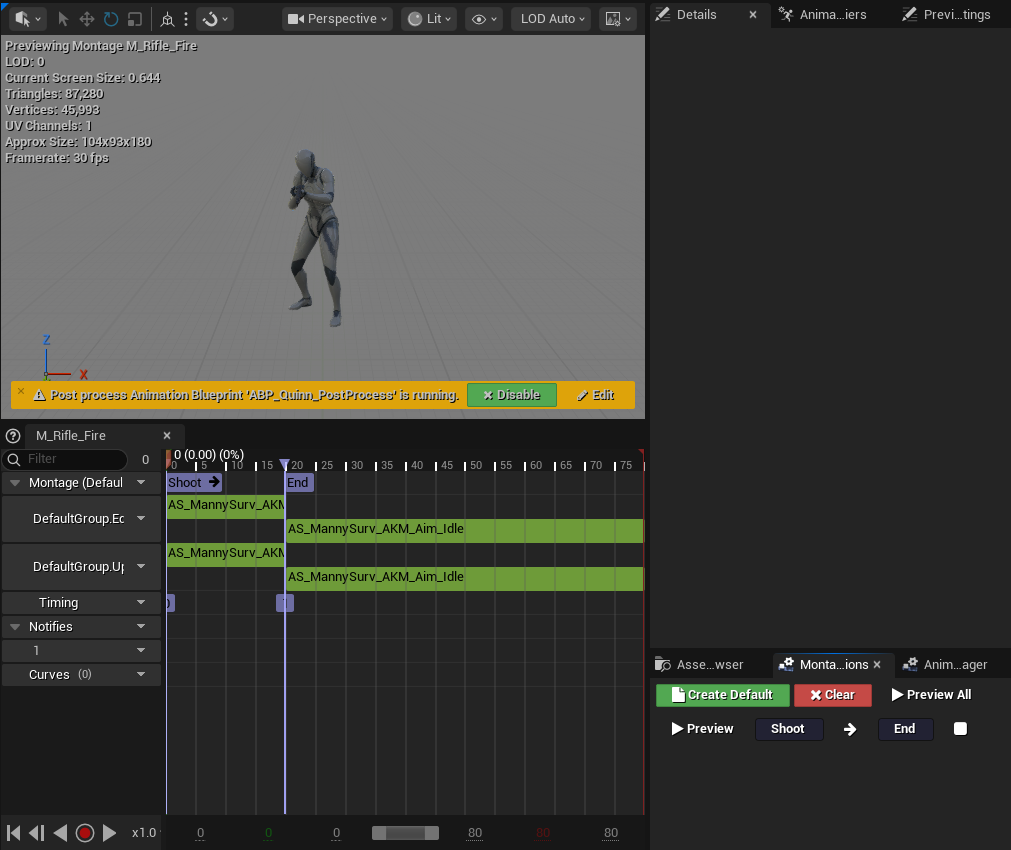Collapse the Notifies track
This screenshot has height=850, width=1011.
pos(15,626)
